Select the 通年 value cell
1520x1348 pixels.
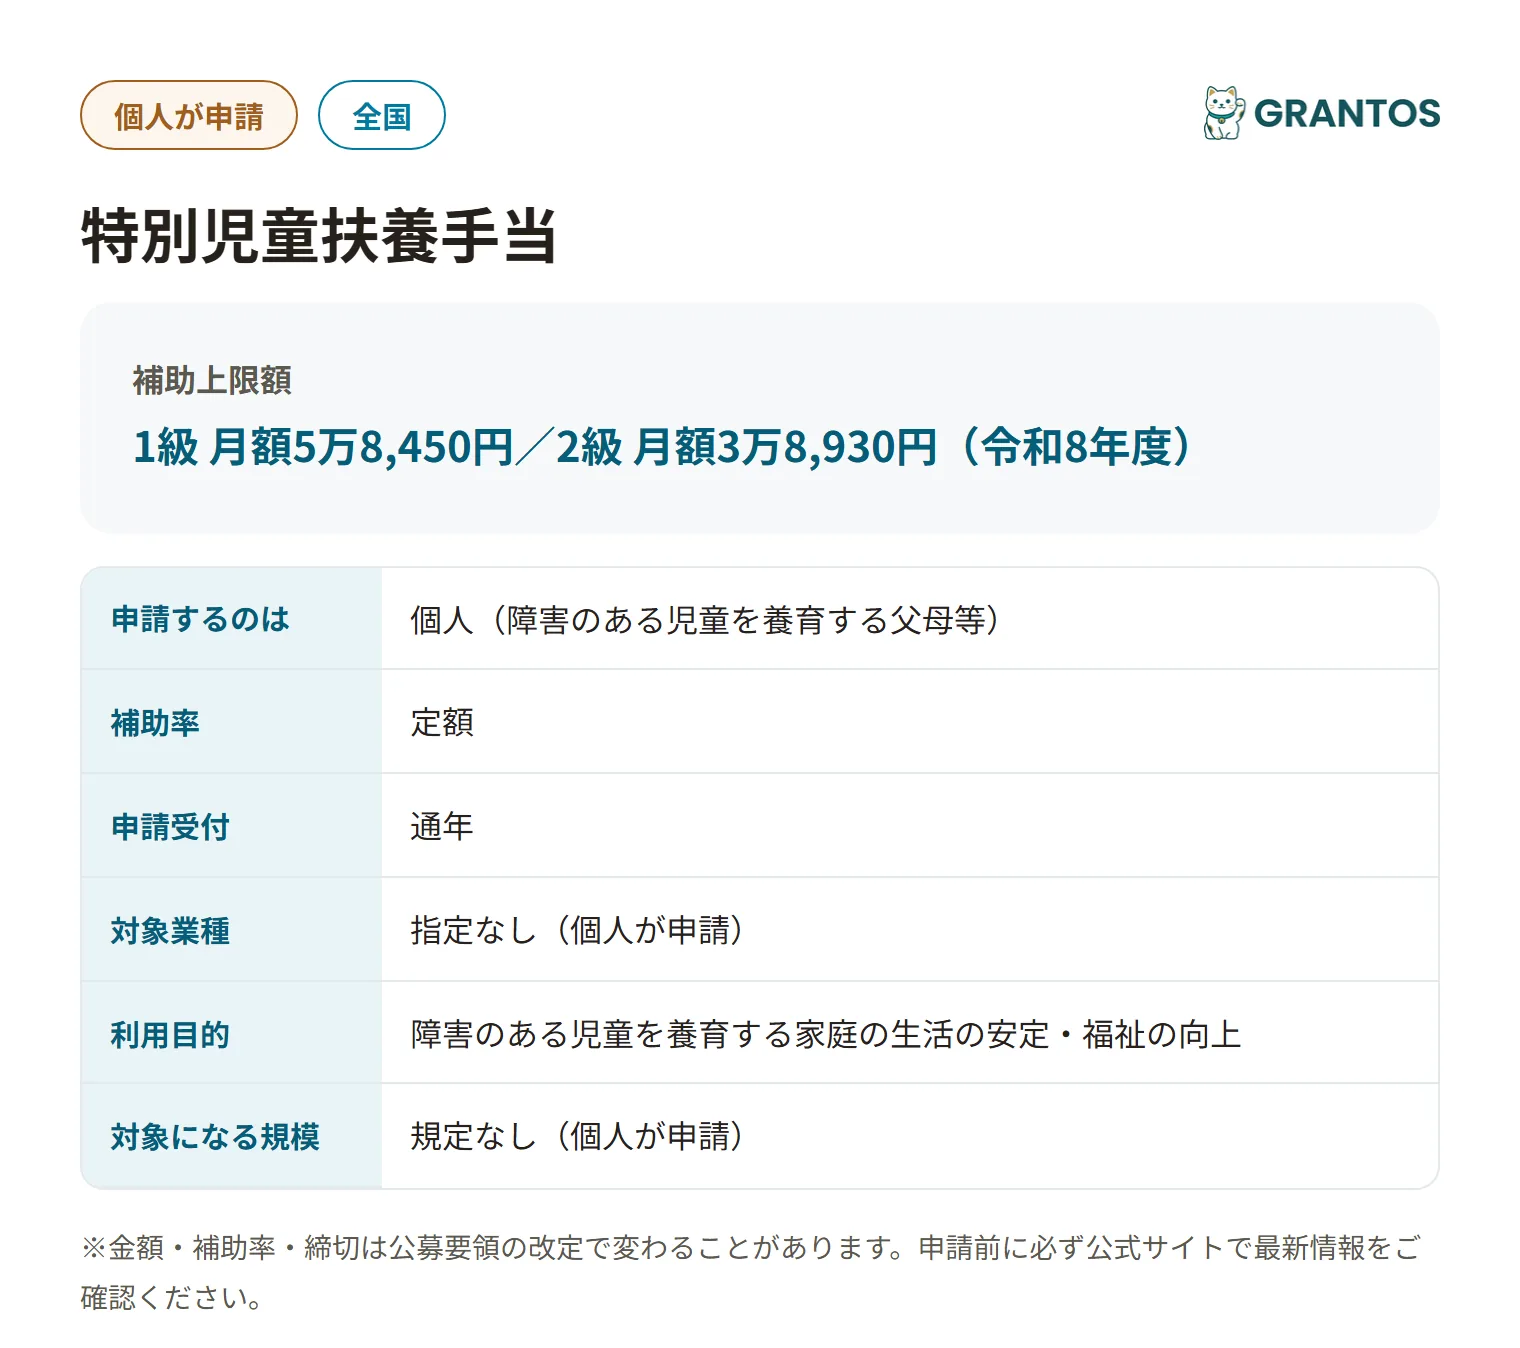point(909,826)
